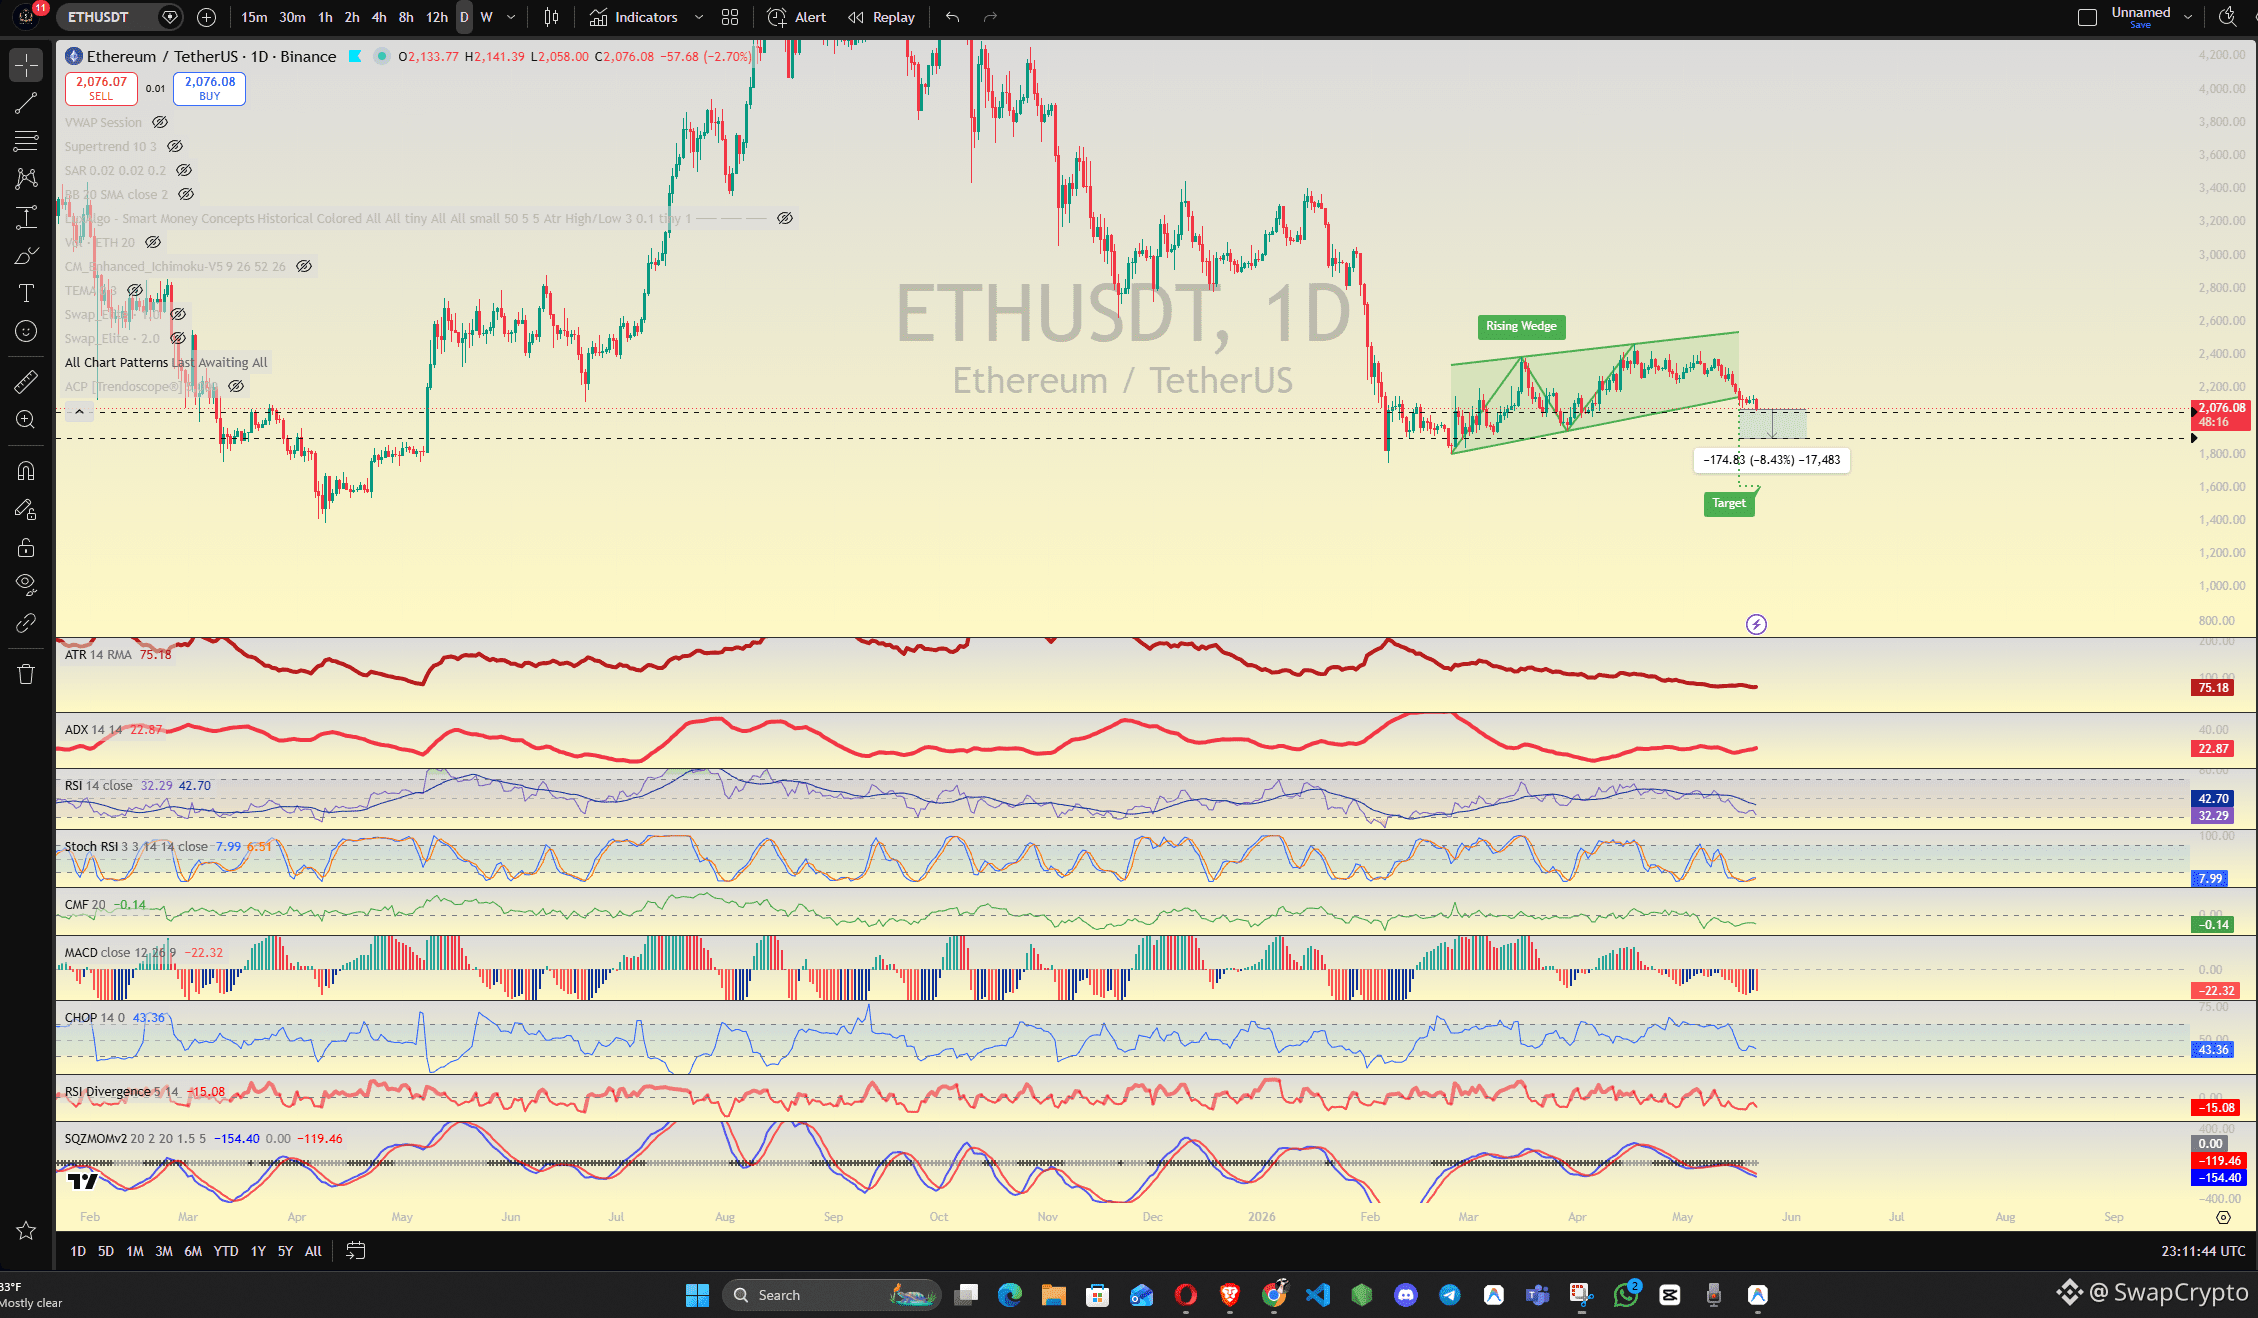Click the drawing sync link icon
The image size is (2258, 1318).
coord(26,623)
